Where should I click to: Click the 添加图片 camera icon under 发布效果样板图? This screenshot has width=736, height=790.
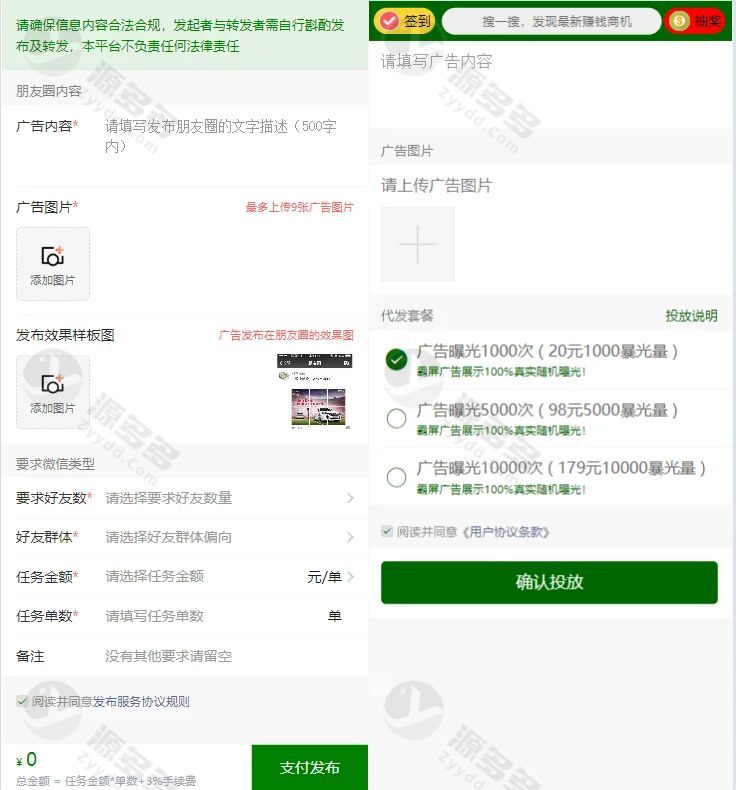pyautogui.click(x=52, y=383)
